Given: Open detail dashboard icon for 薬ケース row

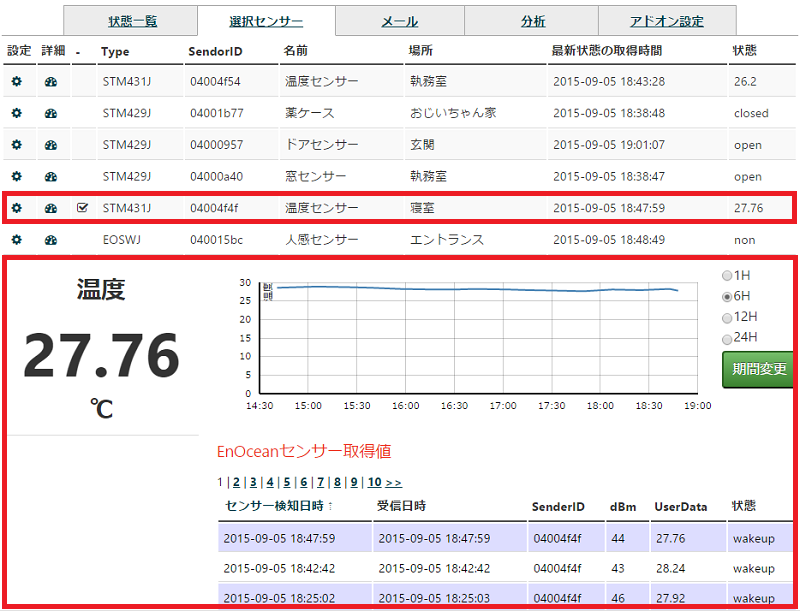Looking at the screenshot, I should tap(51, 113).
